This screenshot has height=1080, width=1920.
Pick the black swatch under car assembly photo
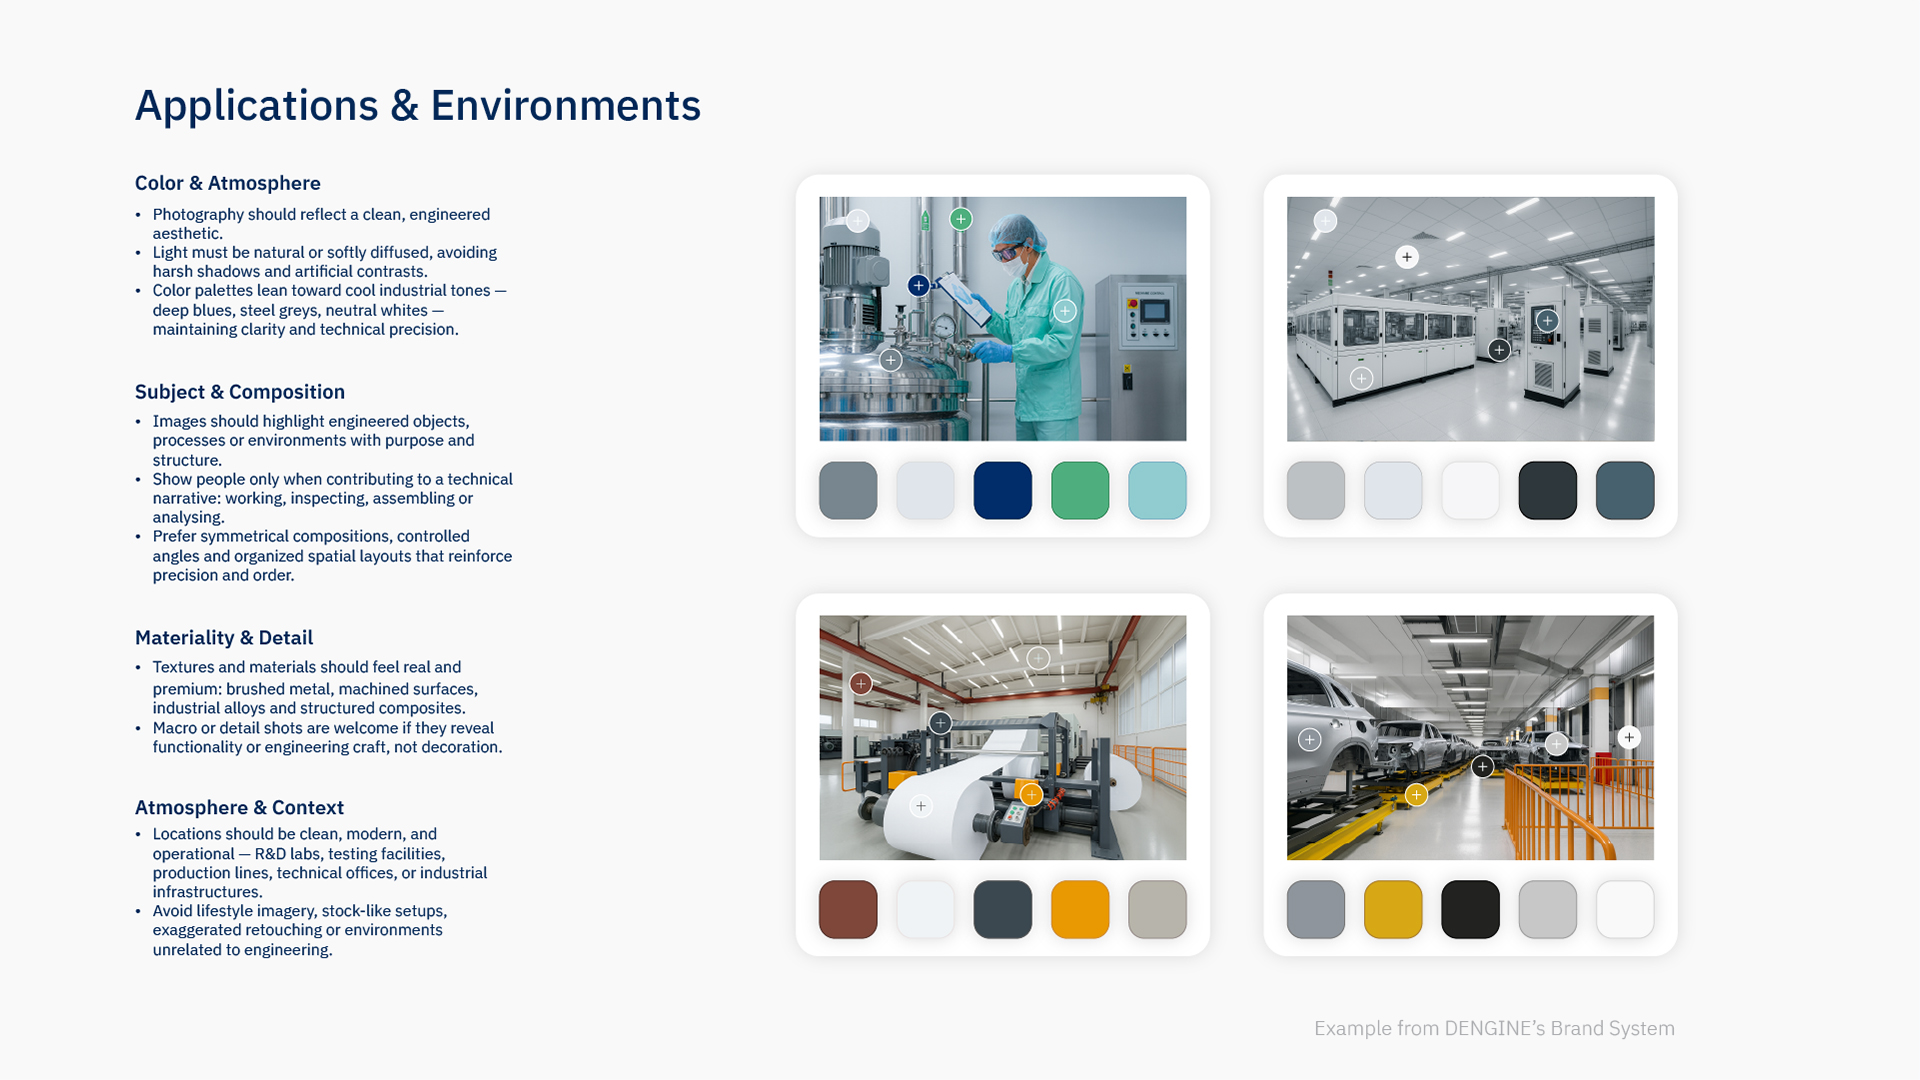coord(1470,909)
